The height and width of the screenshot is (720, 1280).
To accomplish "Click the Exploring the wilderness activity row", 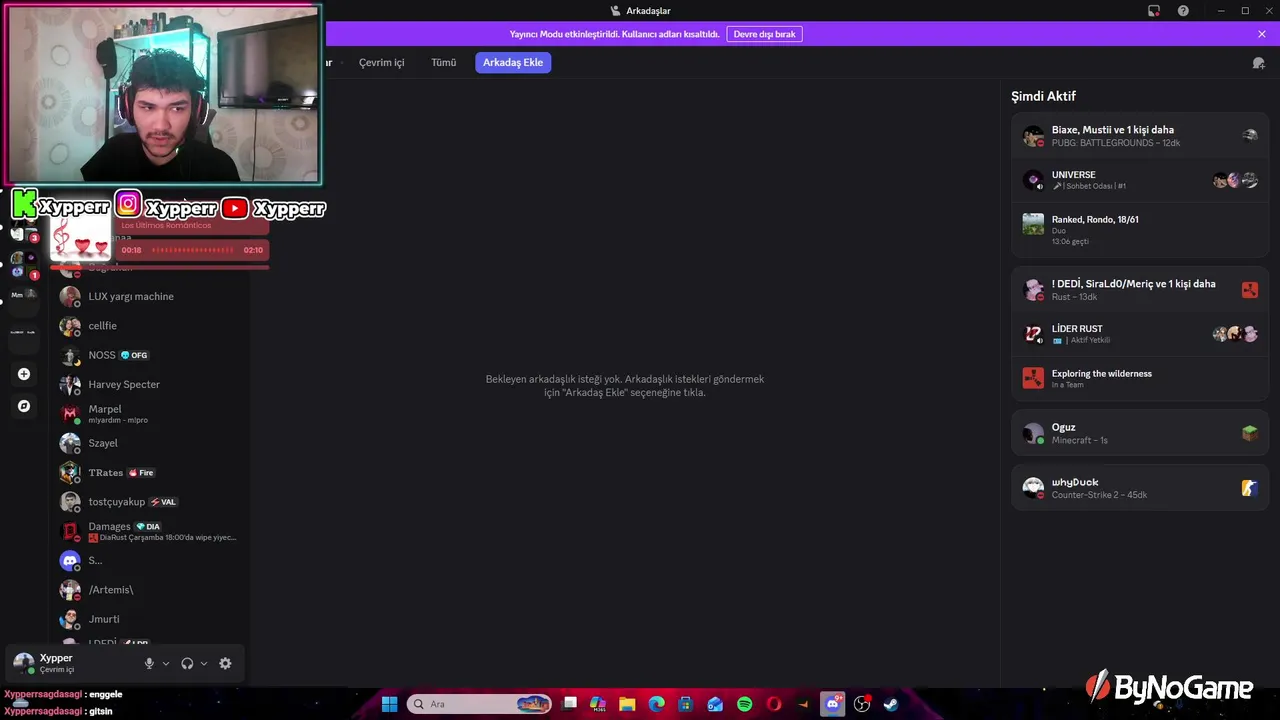I will (1140, 378).
